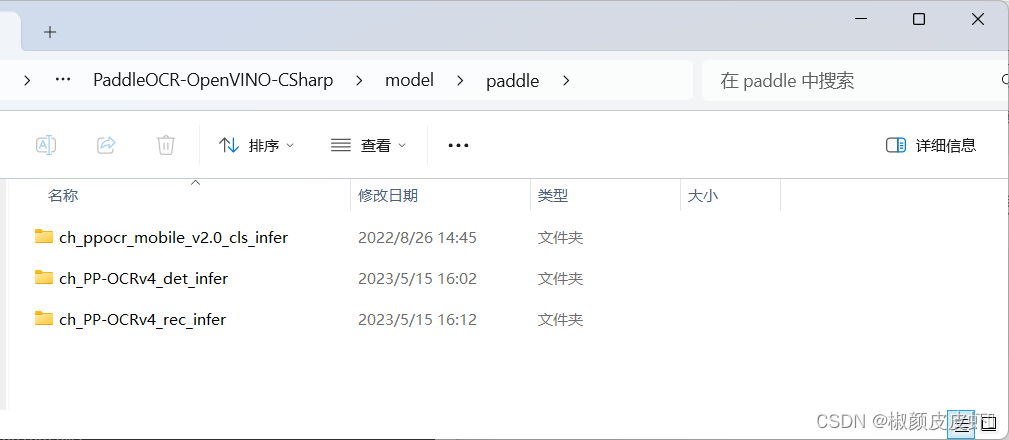This screenshot has width=1009, height=440.
Task: Select ch_ppocr_mobile_v2.0_cls_infer folder icon
Action: coord(44,237)
